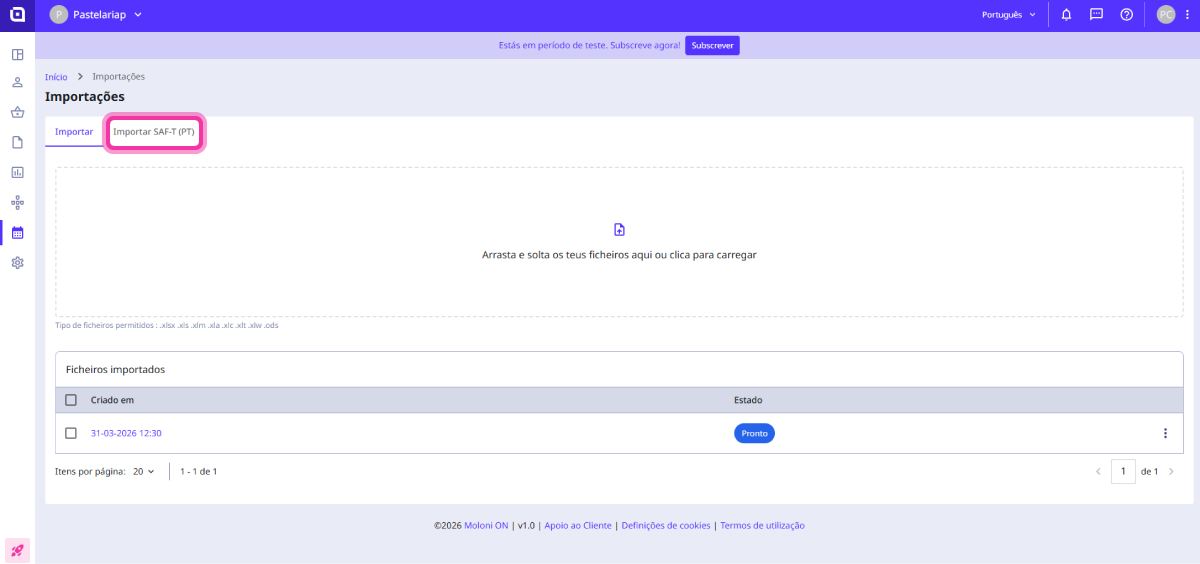
Task: Open the reports chart icon in sidebar
Action: click(17, 172)
